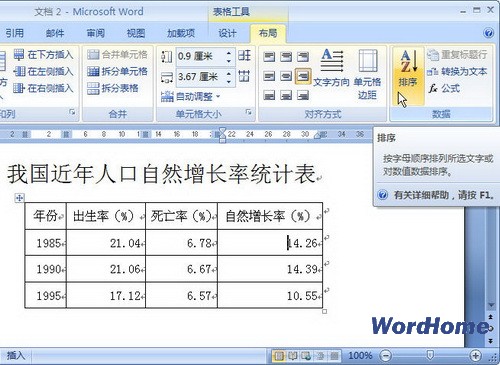The height and width of the screenshot is (365, 500).
Task: Click the table move handle
Action: pyautogui.click(x=19, y=198)
